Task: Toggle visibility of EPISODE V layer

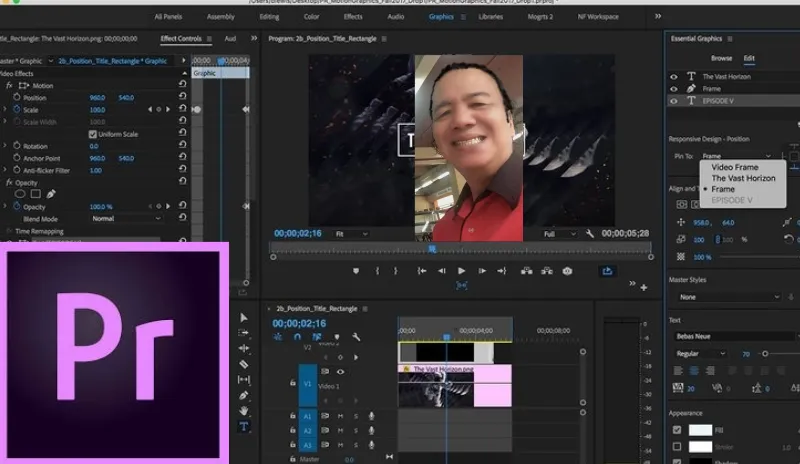Action: pyautogui.click(x=674, y=101)
